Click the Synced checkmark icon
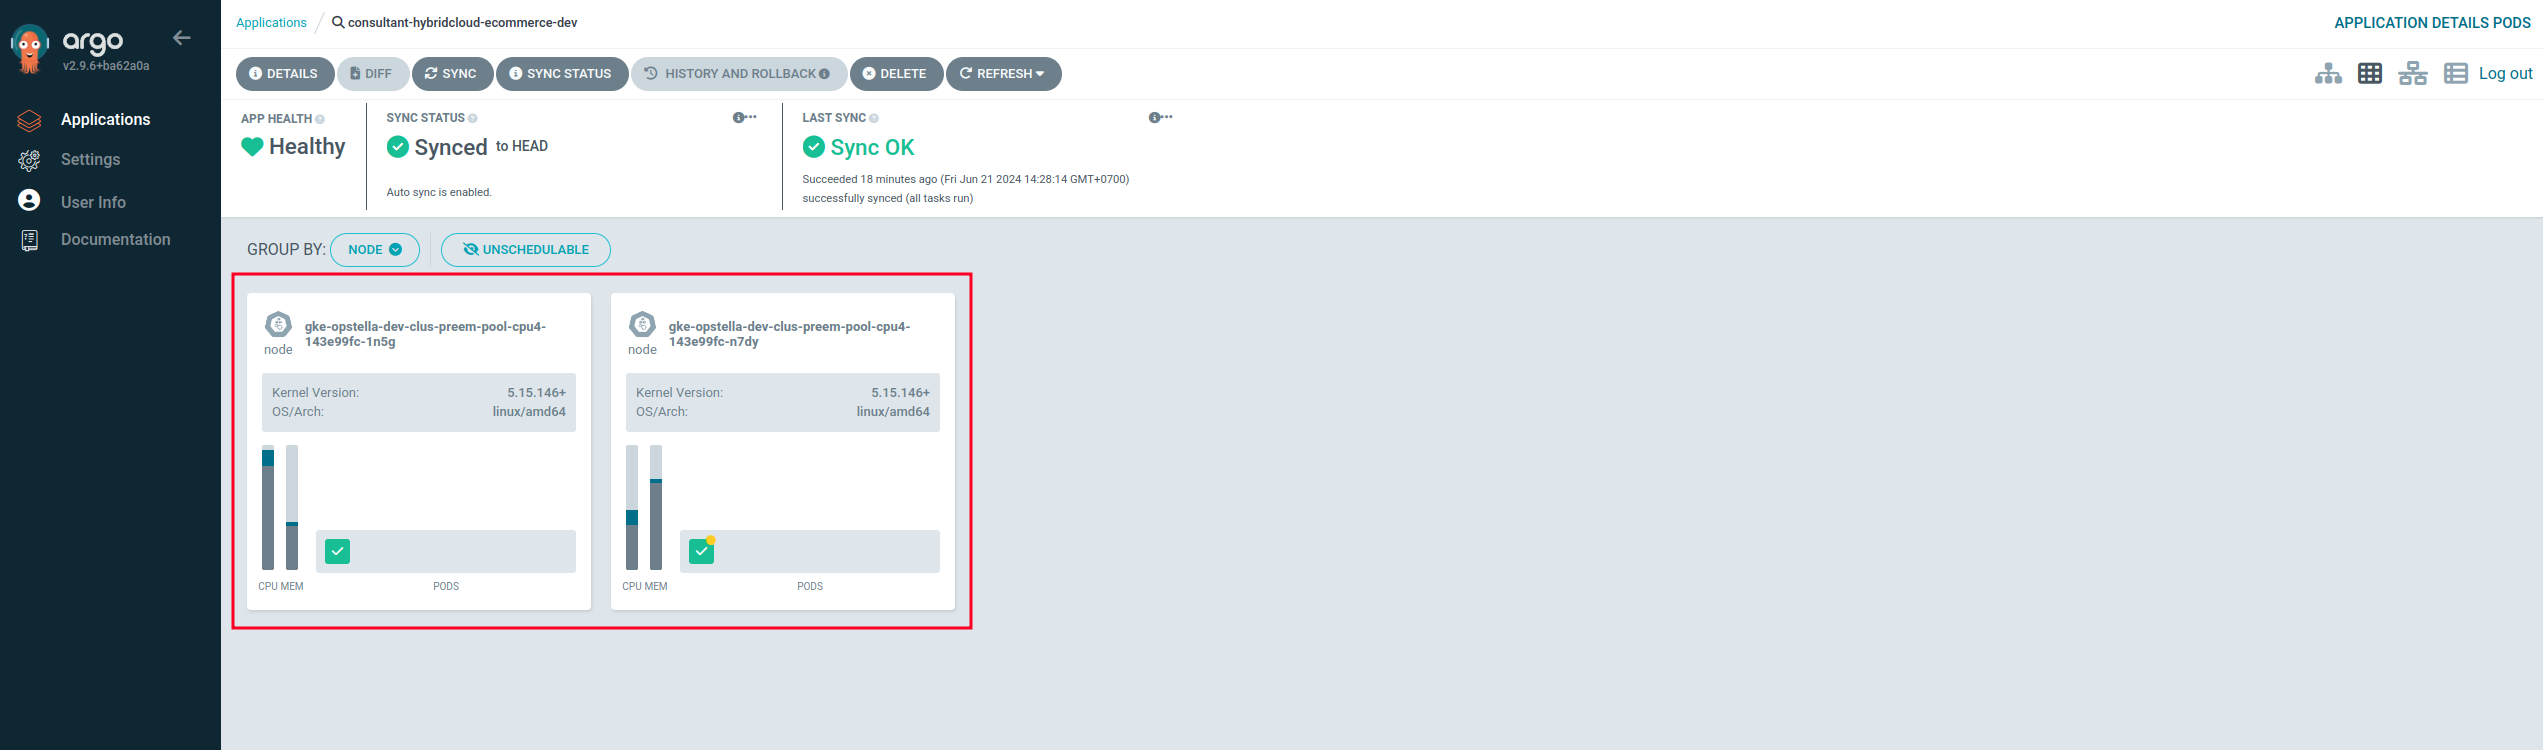The height and width of the screenshot is (750, 2543). 398,147
